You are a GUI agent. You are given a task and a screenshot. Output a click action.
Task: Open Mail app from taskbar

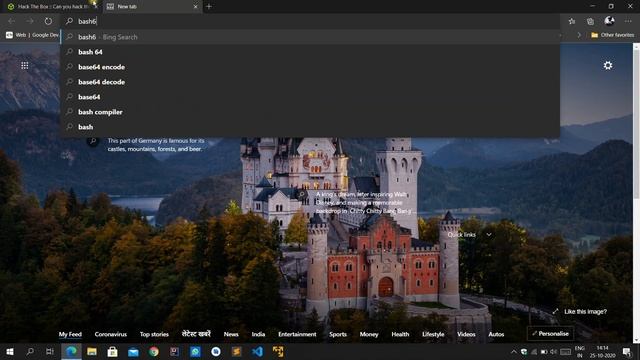[x=133, y=351]
